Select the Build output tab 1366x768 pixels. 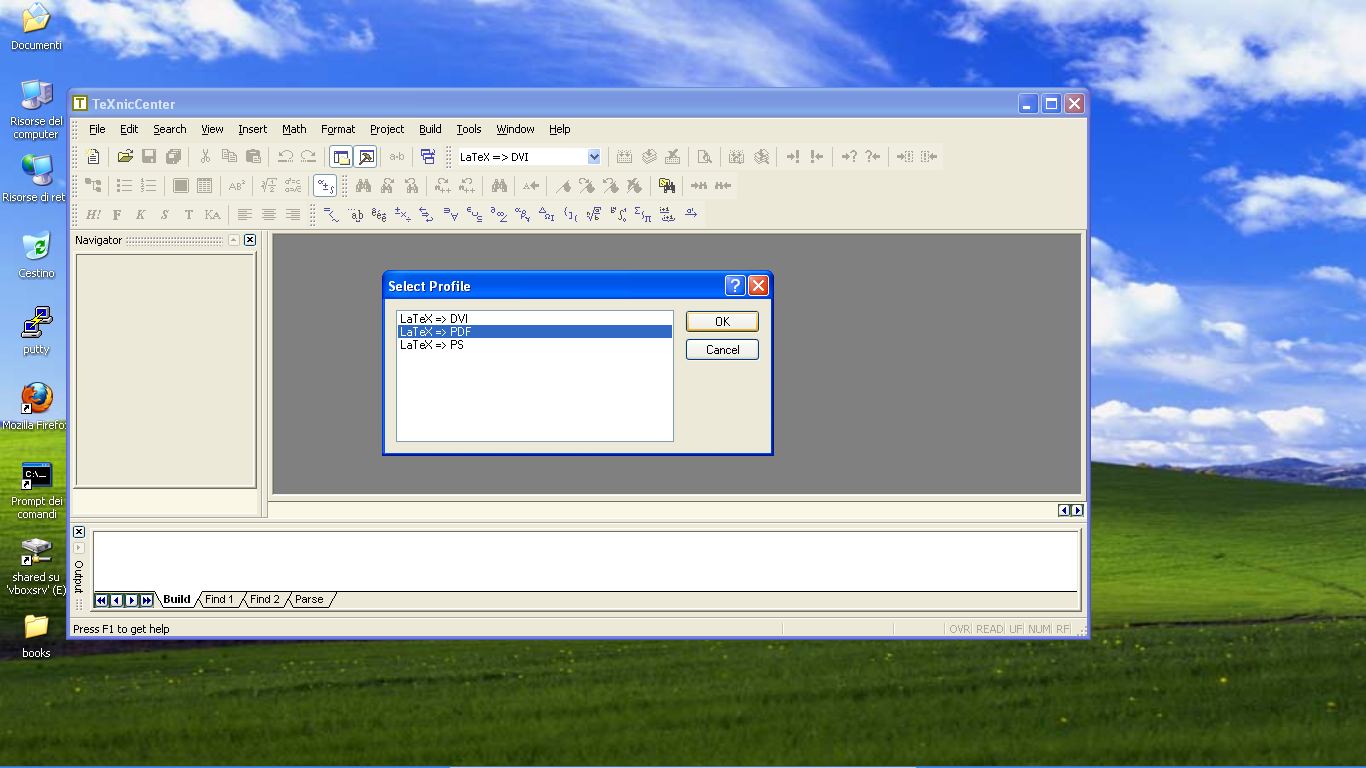pos(177,600)
